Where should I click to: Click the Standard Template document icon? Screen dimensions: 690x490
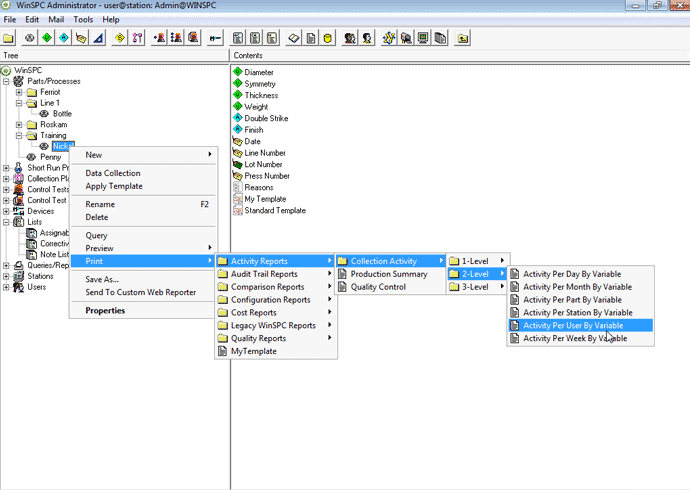[x=238, y=211]
